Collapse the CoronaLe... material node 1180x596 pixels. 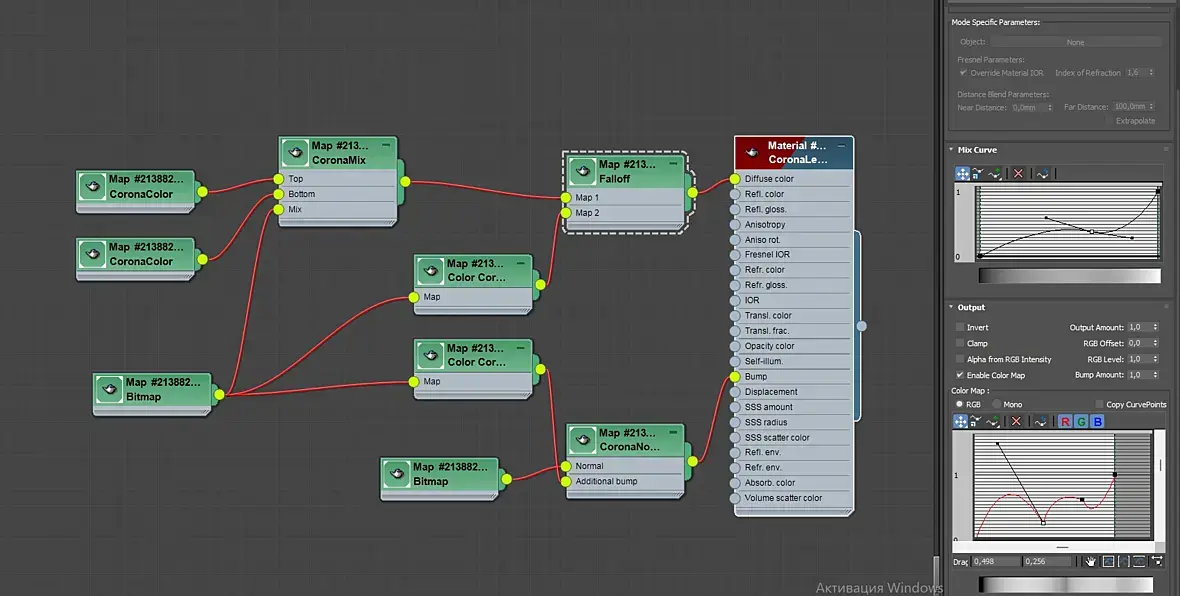tap(841, 145)
